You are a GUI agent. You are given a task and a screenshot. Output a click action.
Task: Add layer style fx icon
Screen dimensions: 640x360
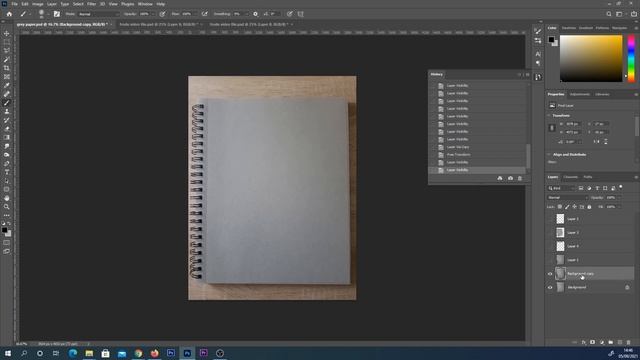[x=584, y=342]
